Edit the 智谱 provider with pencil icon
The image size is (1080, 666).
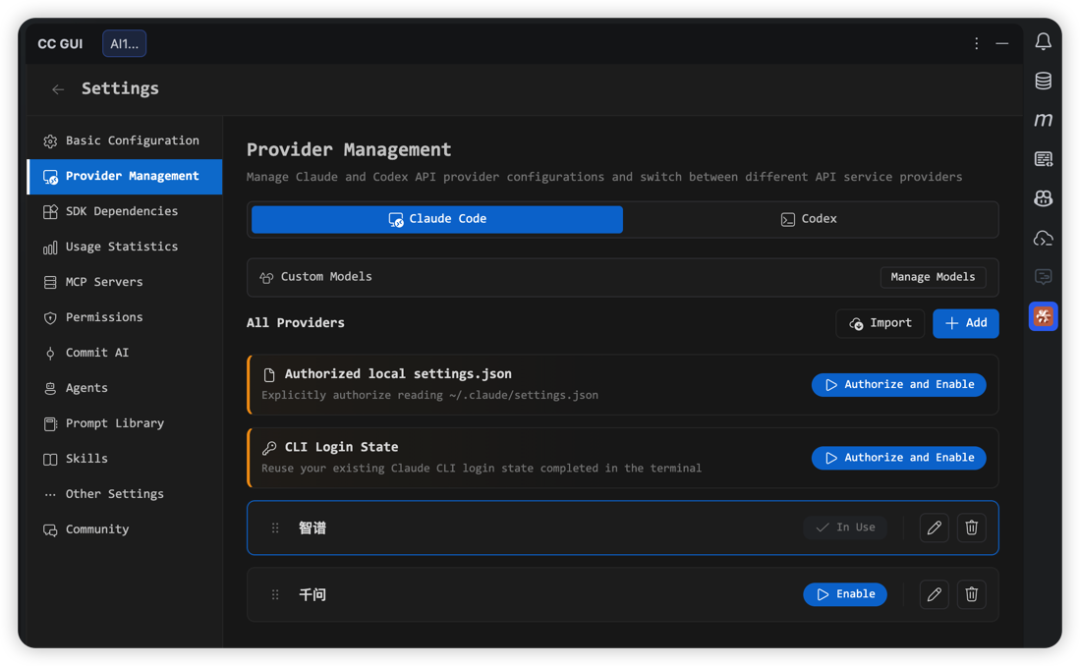point(934,528)
